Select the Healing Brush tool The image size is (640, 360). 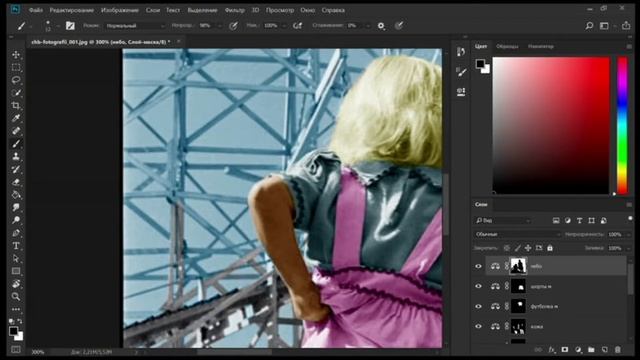tap(16, 131)
